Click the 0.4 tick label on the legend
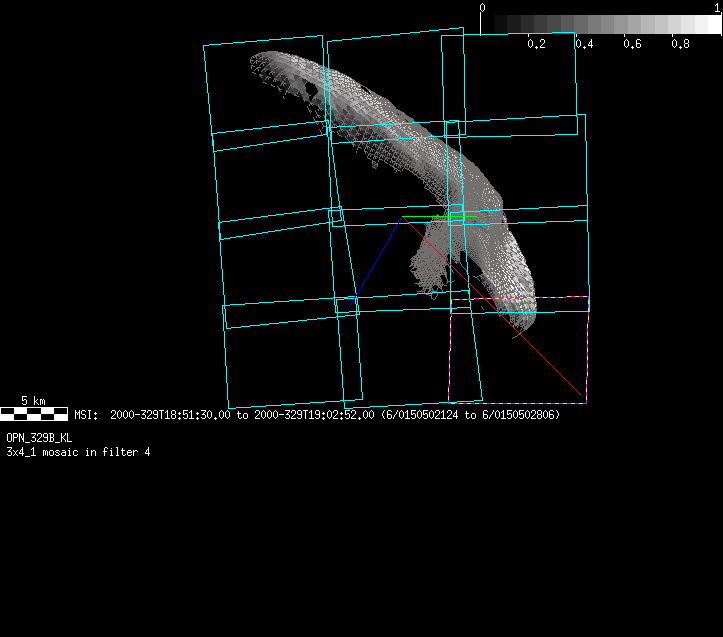 (584, 44)
